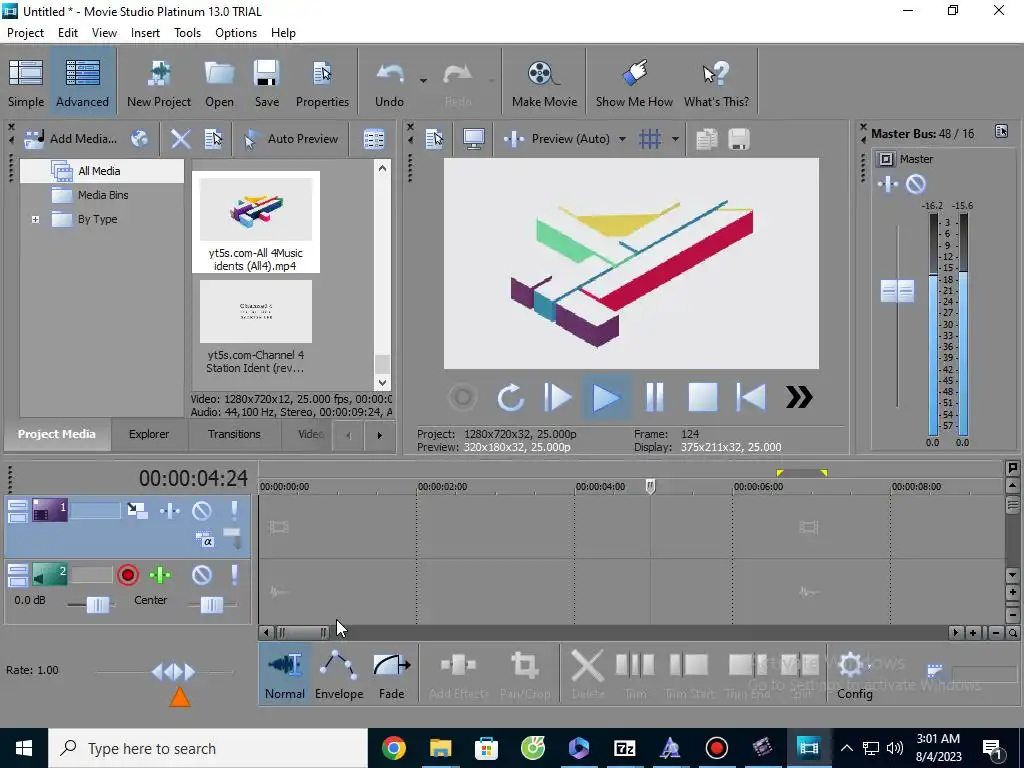Open Project menu
Viewport: 1024px width, 768px height.
(x=25, y=33)
